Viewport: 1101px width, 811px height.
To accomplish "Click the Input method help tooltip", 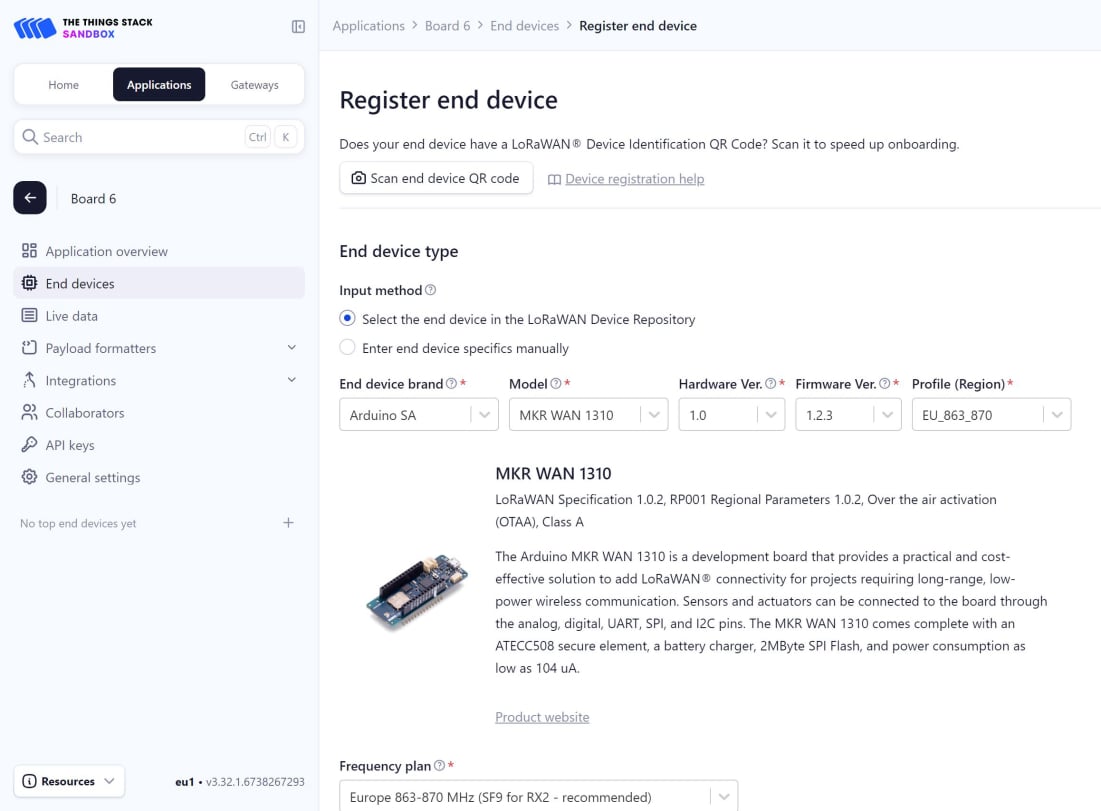I will click(x=430, y=289).
